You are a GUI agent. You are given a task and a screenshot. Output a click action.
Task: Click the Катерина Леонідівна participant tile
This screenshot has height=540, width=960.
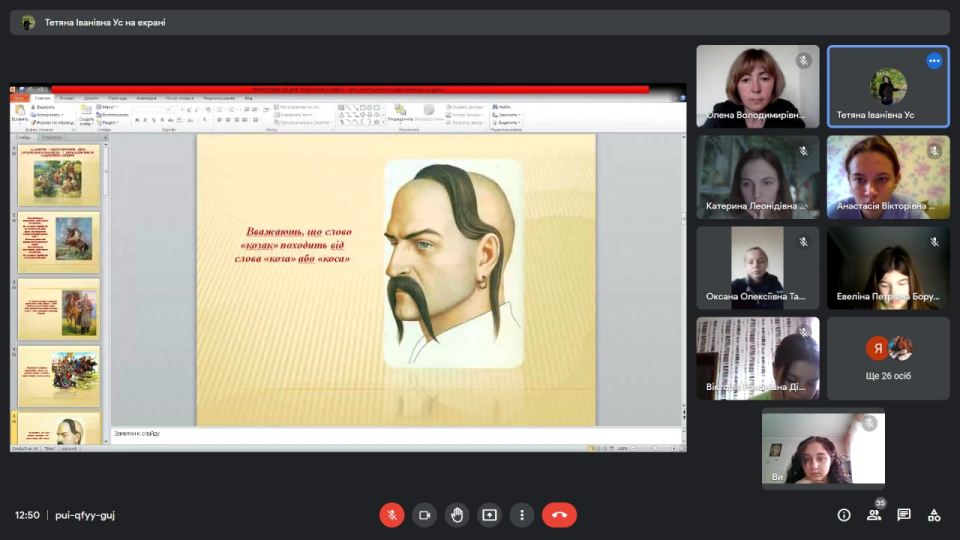[757, 177]
